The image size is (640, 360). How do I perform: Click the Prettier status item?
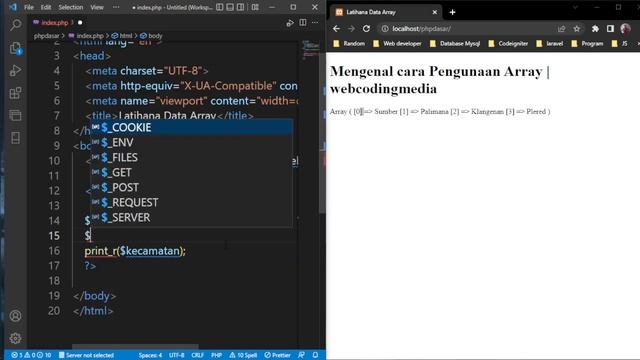pos(277,355)
